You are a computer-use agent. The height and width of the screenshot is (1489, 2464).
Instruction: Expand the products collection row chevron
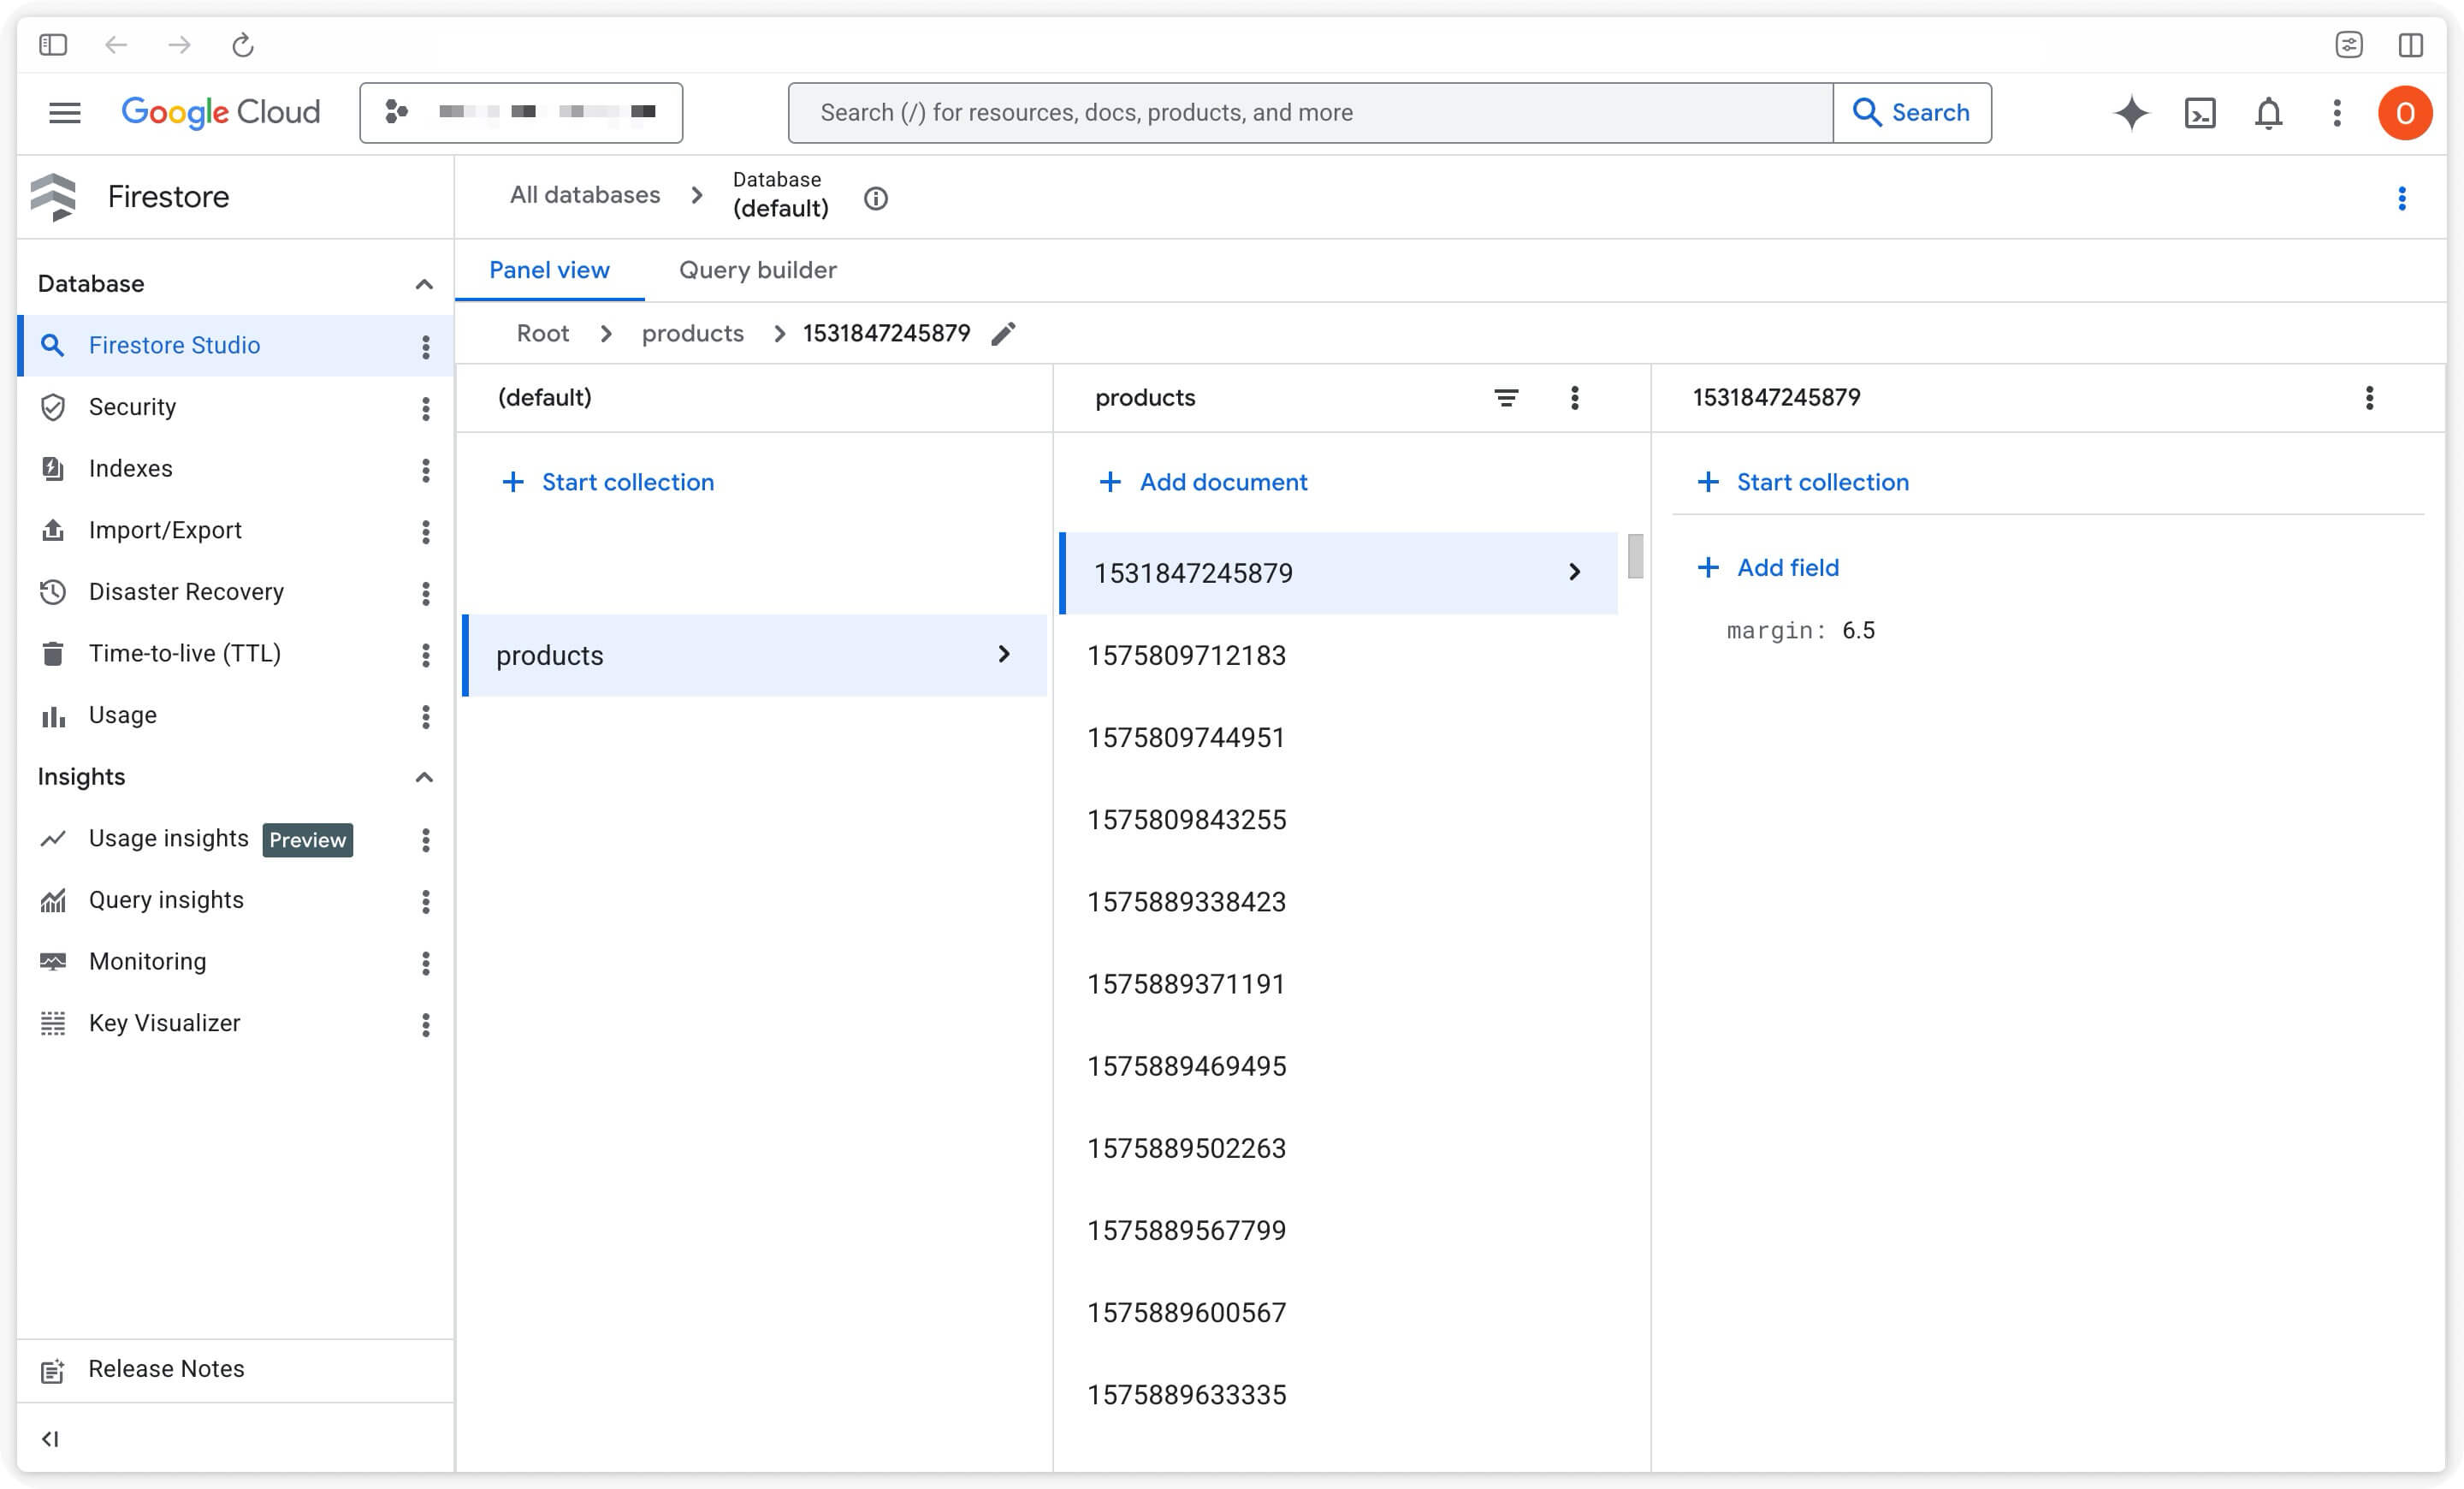(1004, 654)
